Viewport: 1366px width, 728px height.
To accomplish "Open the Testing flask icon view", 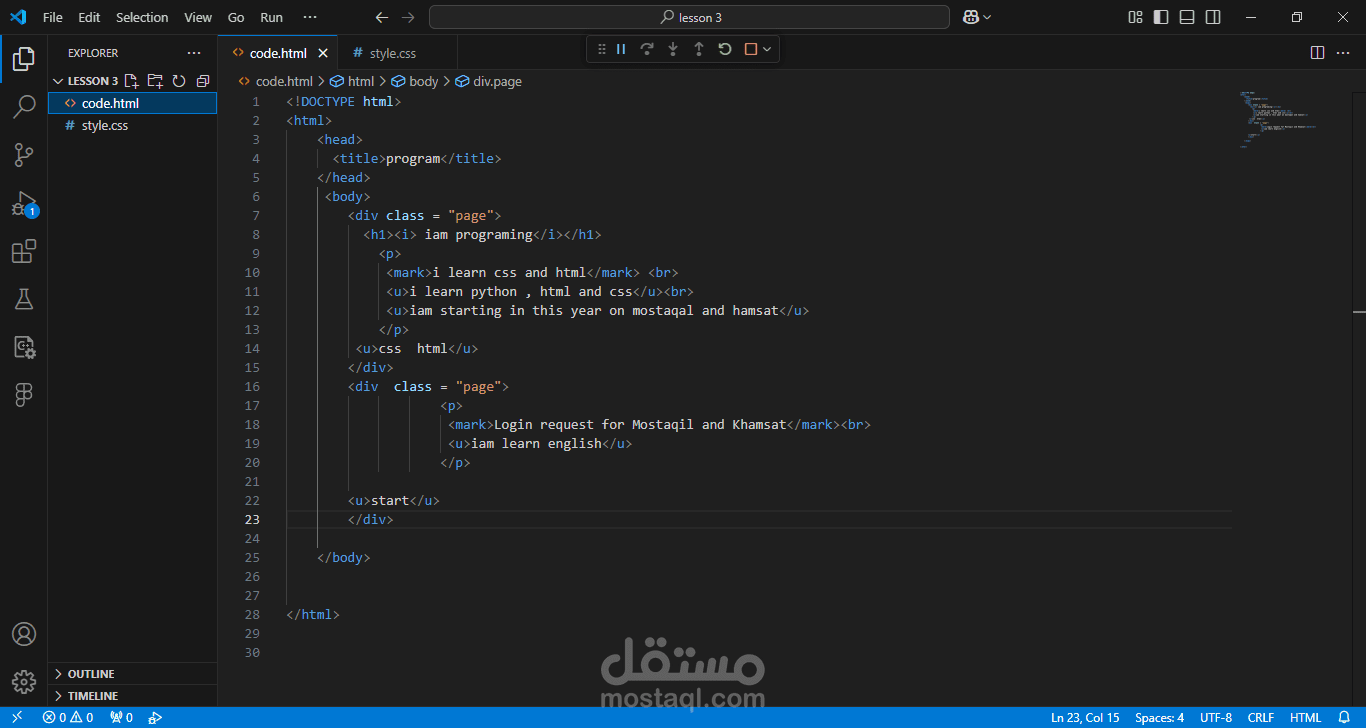I will pyautogui.click(x=24, y=299).
